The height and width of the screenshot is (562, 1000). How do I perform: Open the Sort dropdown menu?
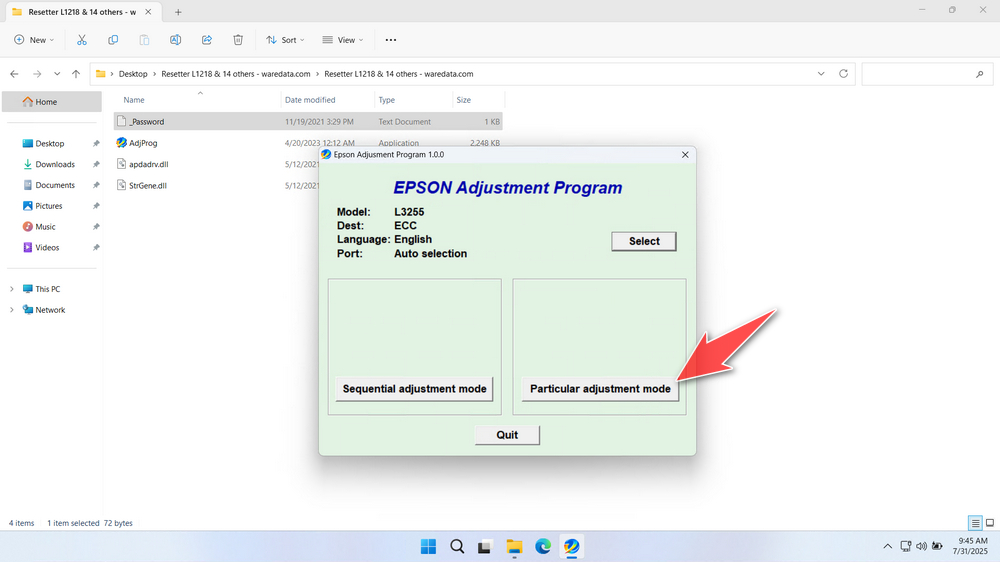[x=285, y=40]
